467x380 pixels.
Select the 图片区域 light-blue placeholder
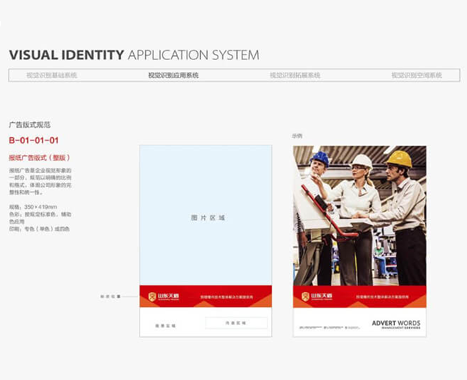click(206, 215)
